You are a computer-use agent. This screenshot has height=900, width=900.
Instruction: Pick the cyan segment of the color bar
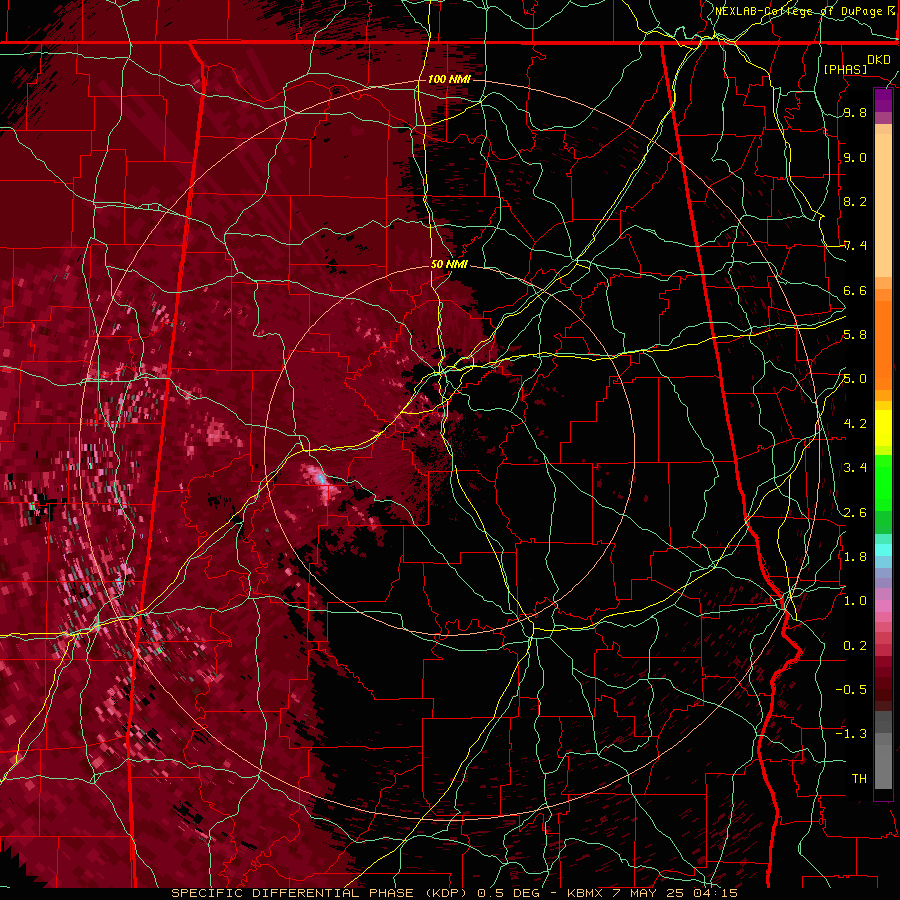coord(883,550)
